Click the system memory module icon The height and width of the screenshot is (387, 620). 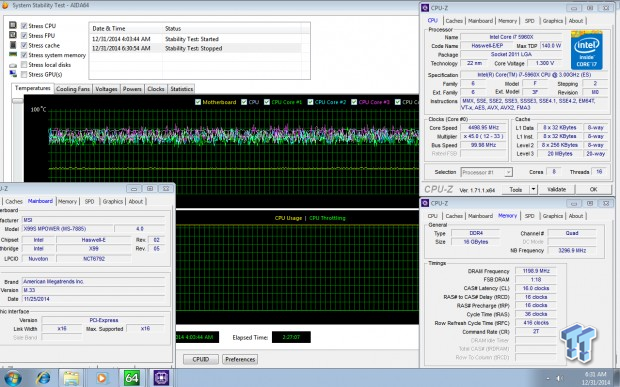tap(13, 55)
